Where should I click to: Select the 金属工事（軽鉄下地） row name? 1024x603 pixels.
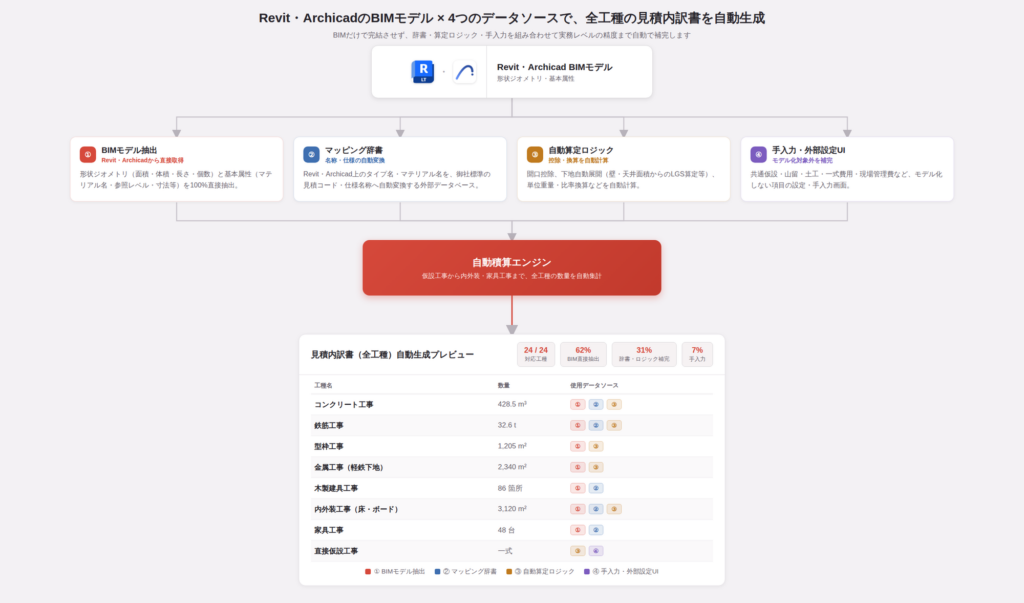(350, 467)
